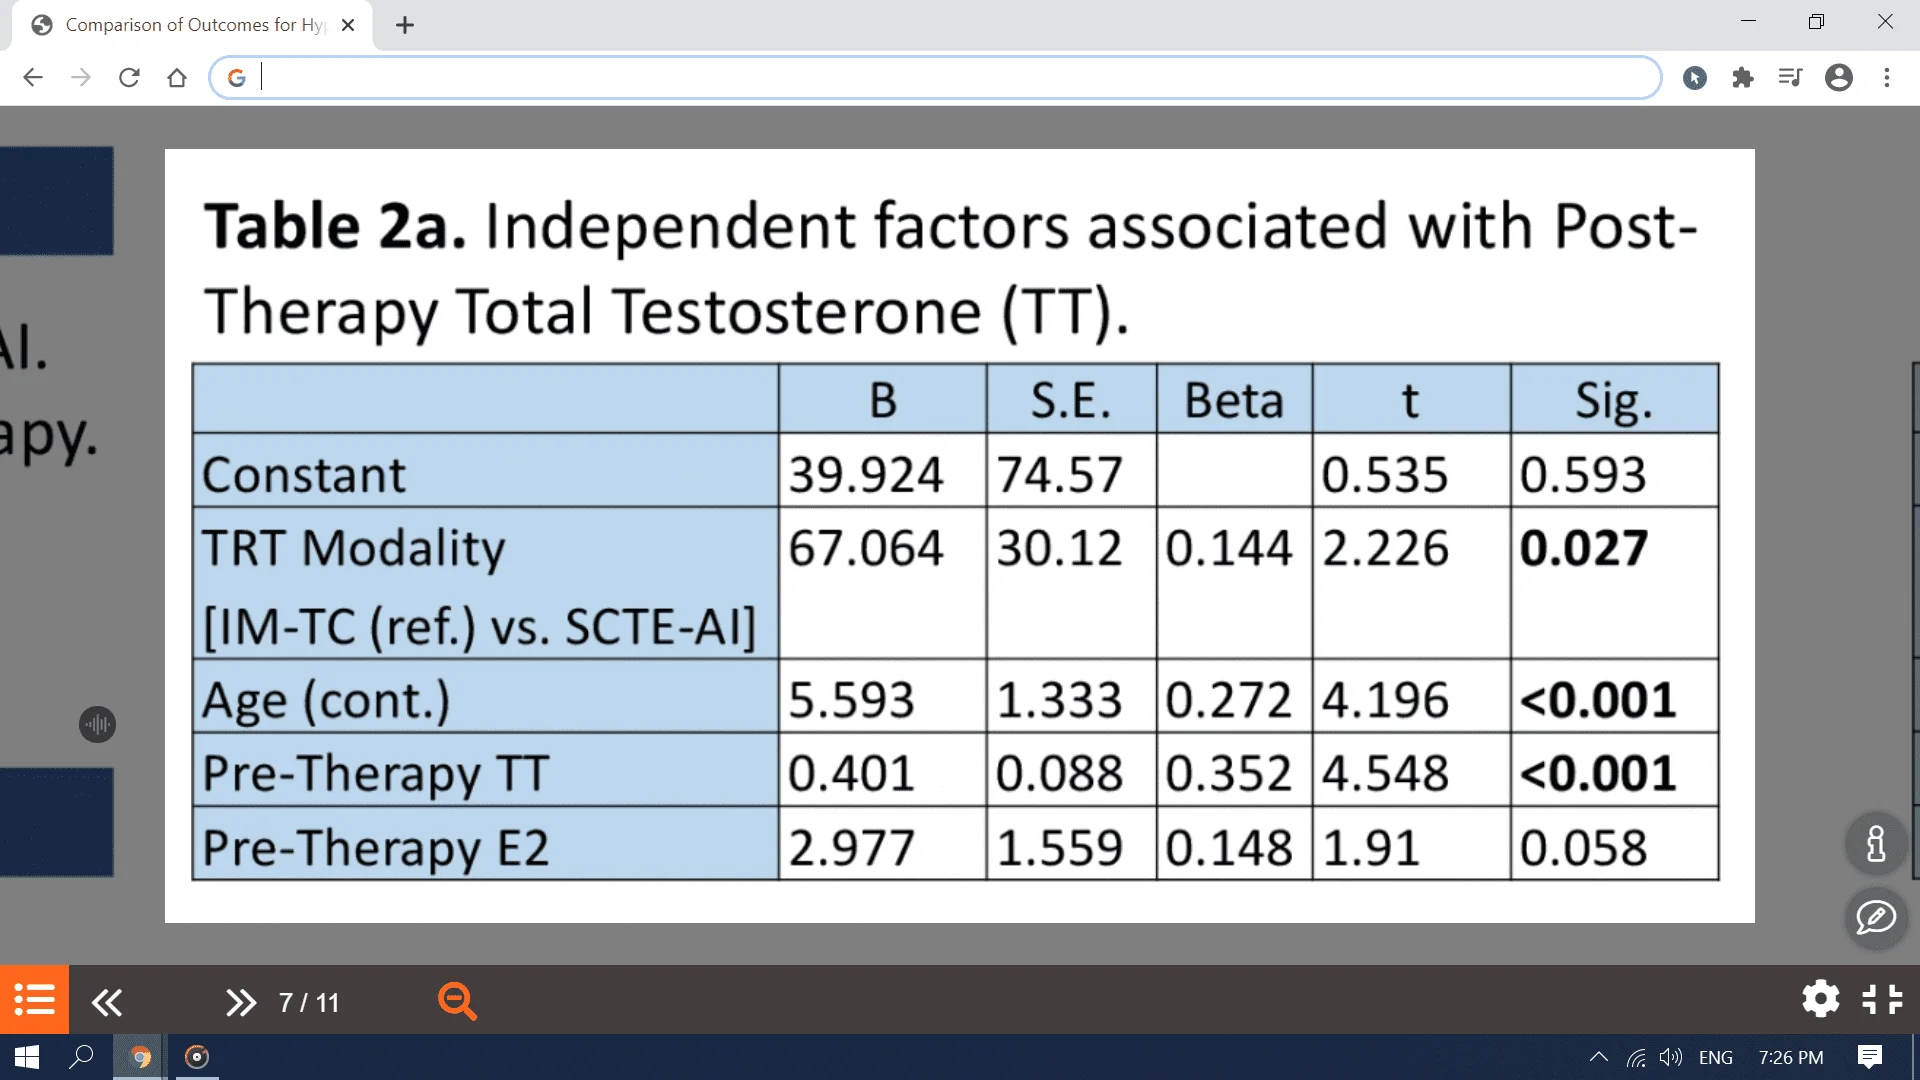Click the 0.058 significance value
The image size is (1920, 1080).
(1583, 848)
